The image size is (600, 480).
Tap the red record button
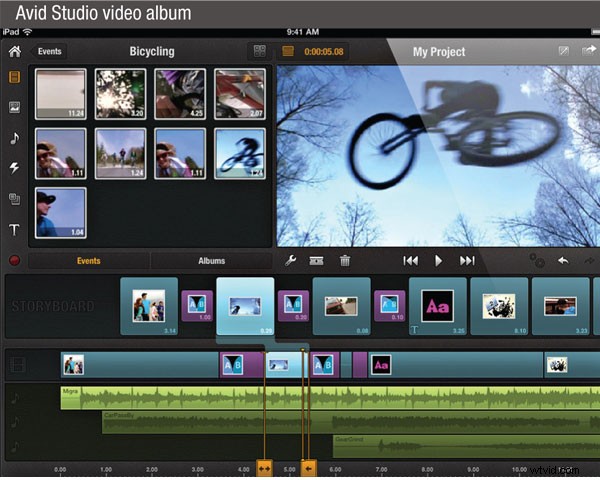[x=15, y=261]
